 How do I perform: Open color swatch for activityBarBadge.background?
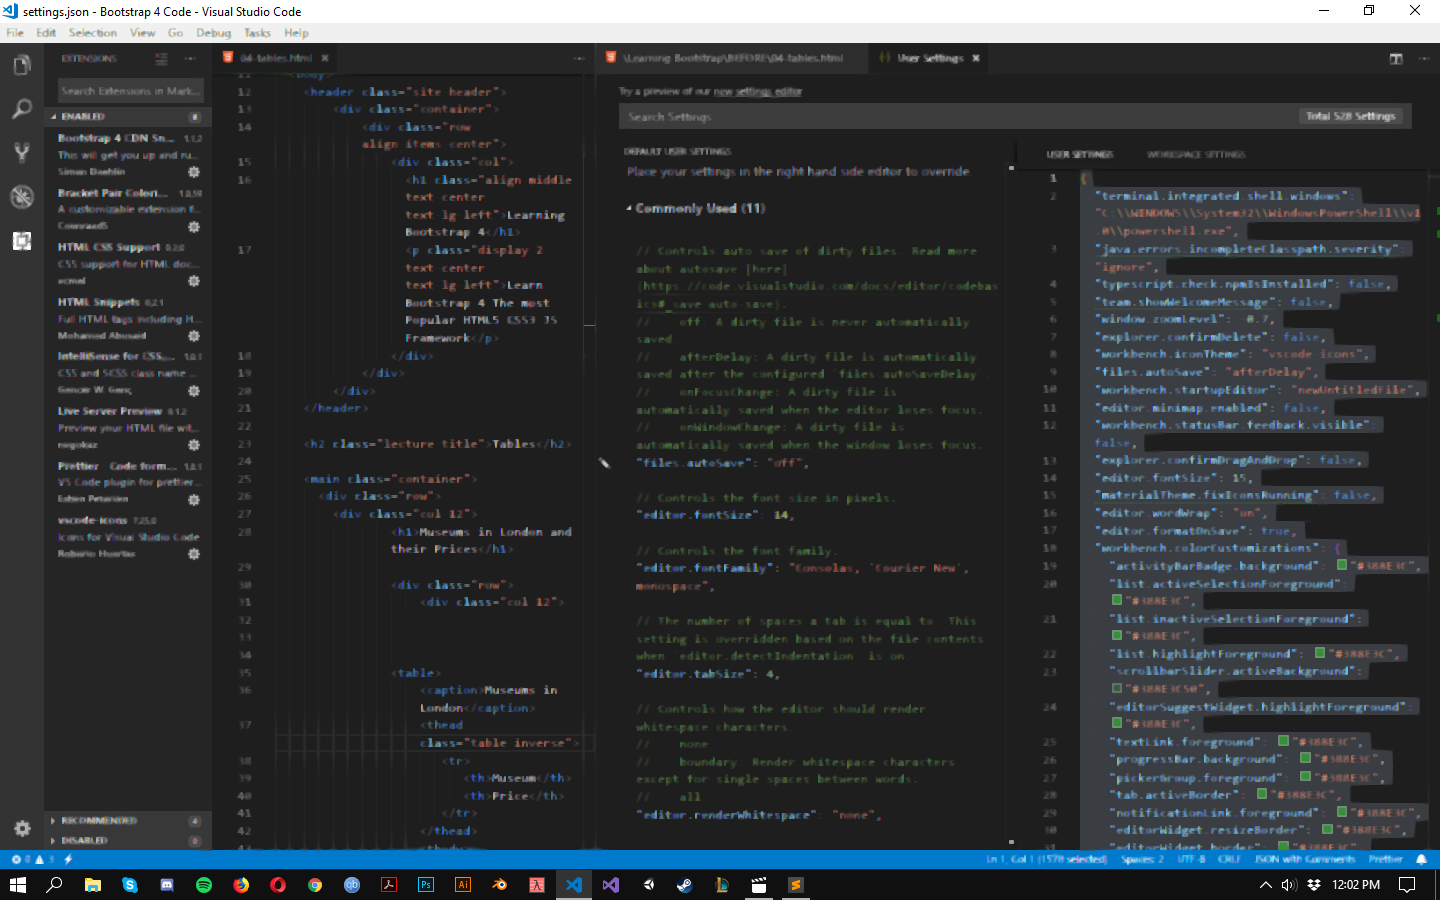click(1341, 566)
